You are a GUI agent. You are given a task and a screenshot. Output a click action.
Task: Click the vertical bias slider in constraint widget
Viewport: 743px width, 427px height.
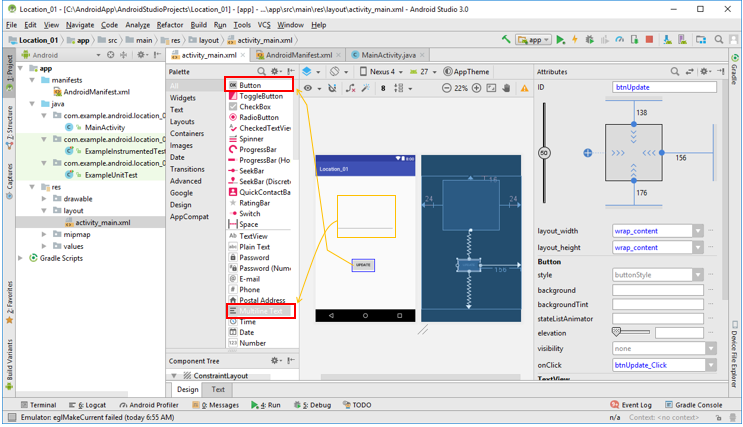[544, 153]
